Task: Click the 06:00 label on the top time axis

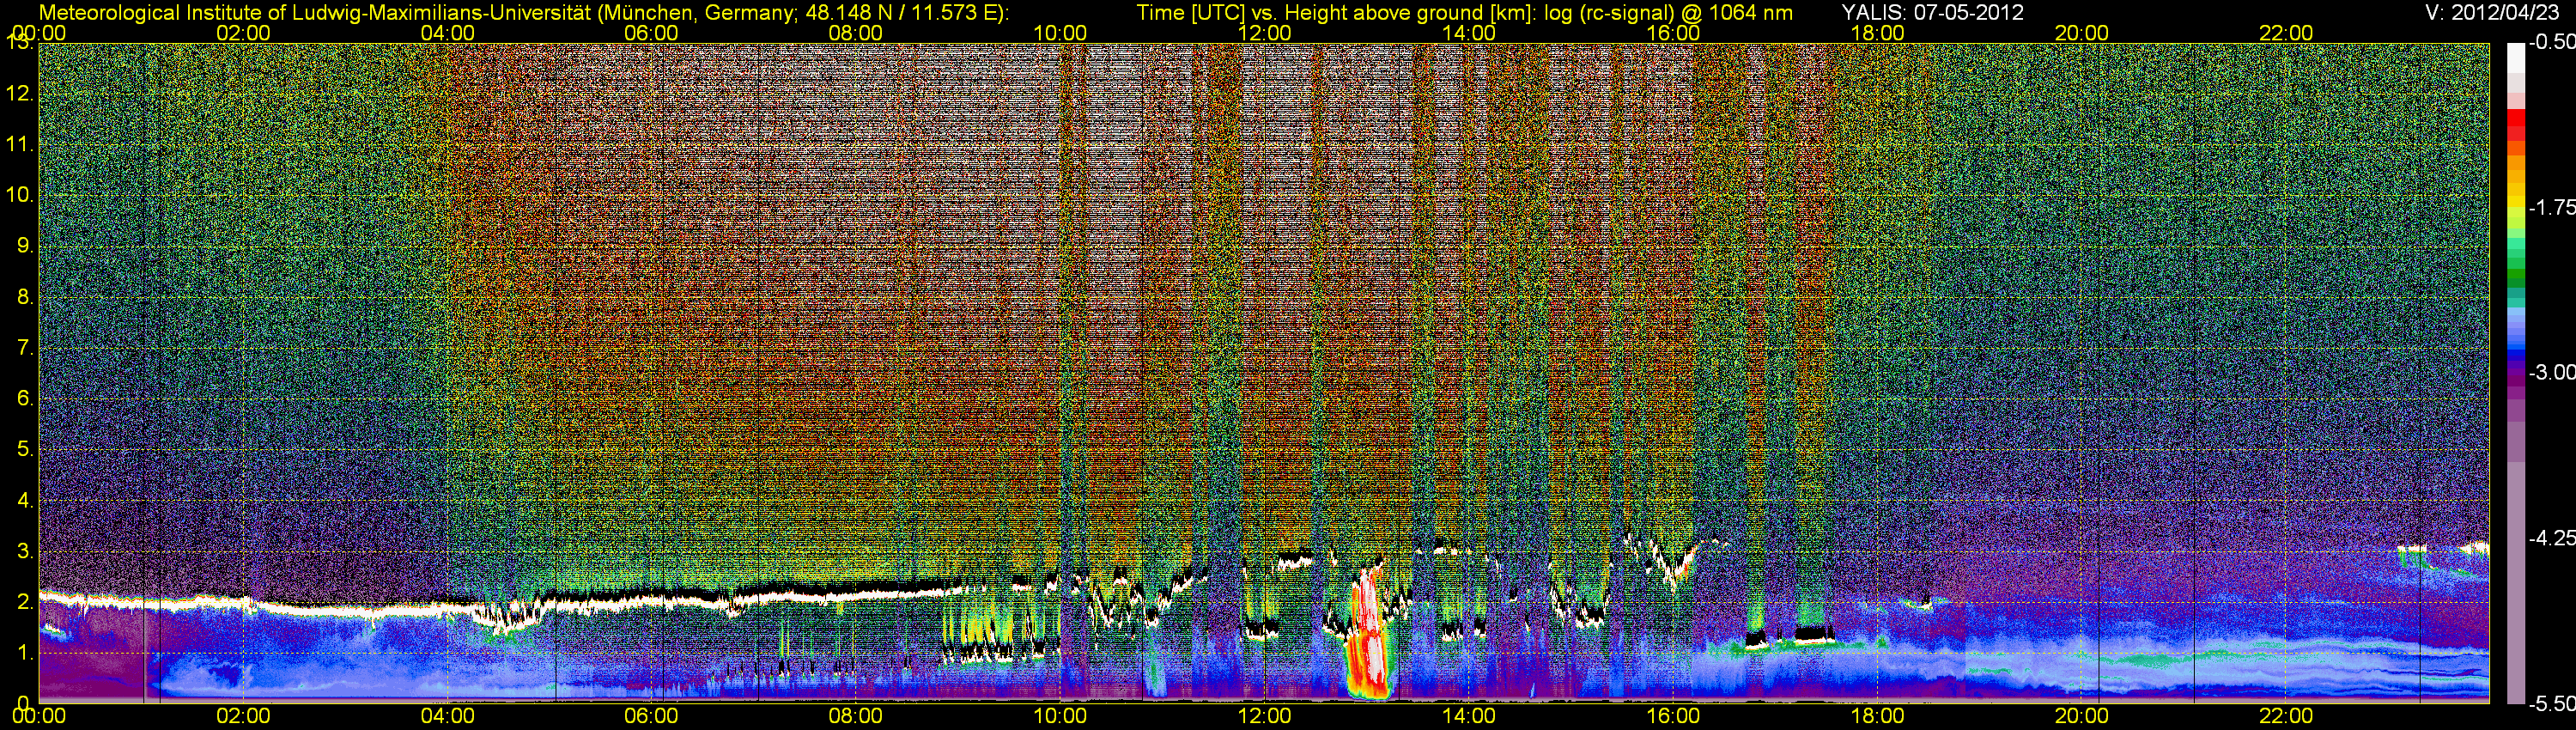Action: pos(651,33)
